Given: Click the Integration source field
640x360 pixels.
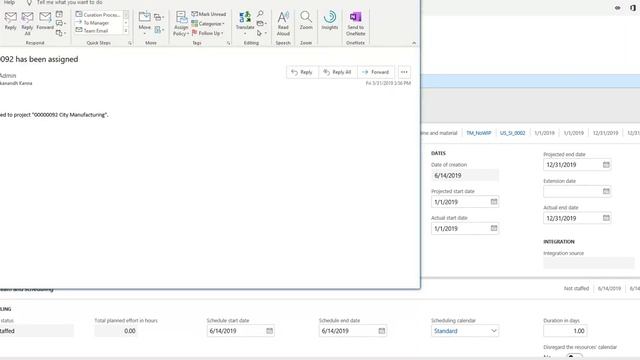Looking at the screenshot, I should point(589,263).
